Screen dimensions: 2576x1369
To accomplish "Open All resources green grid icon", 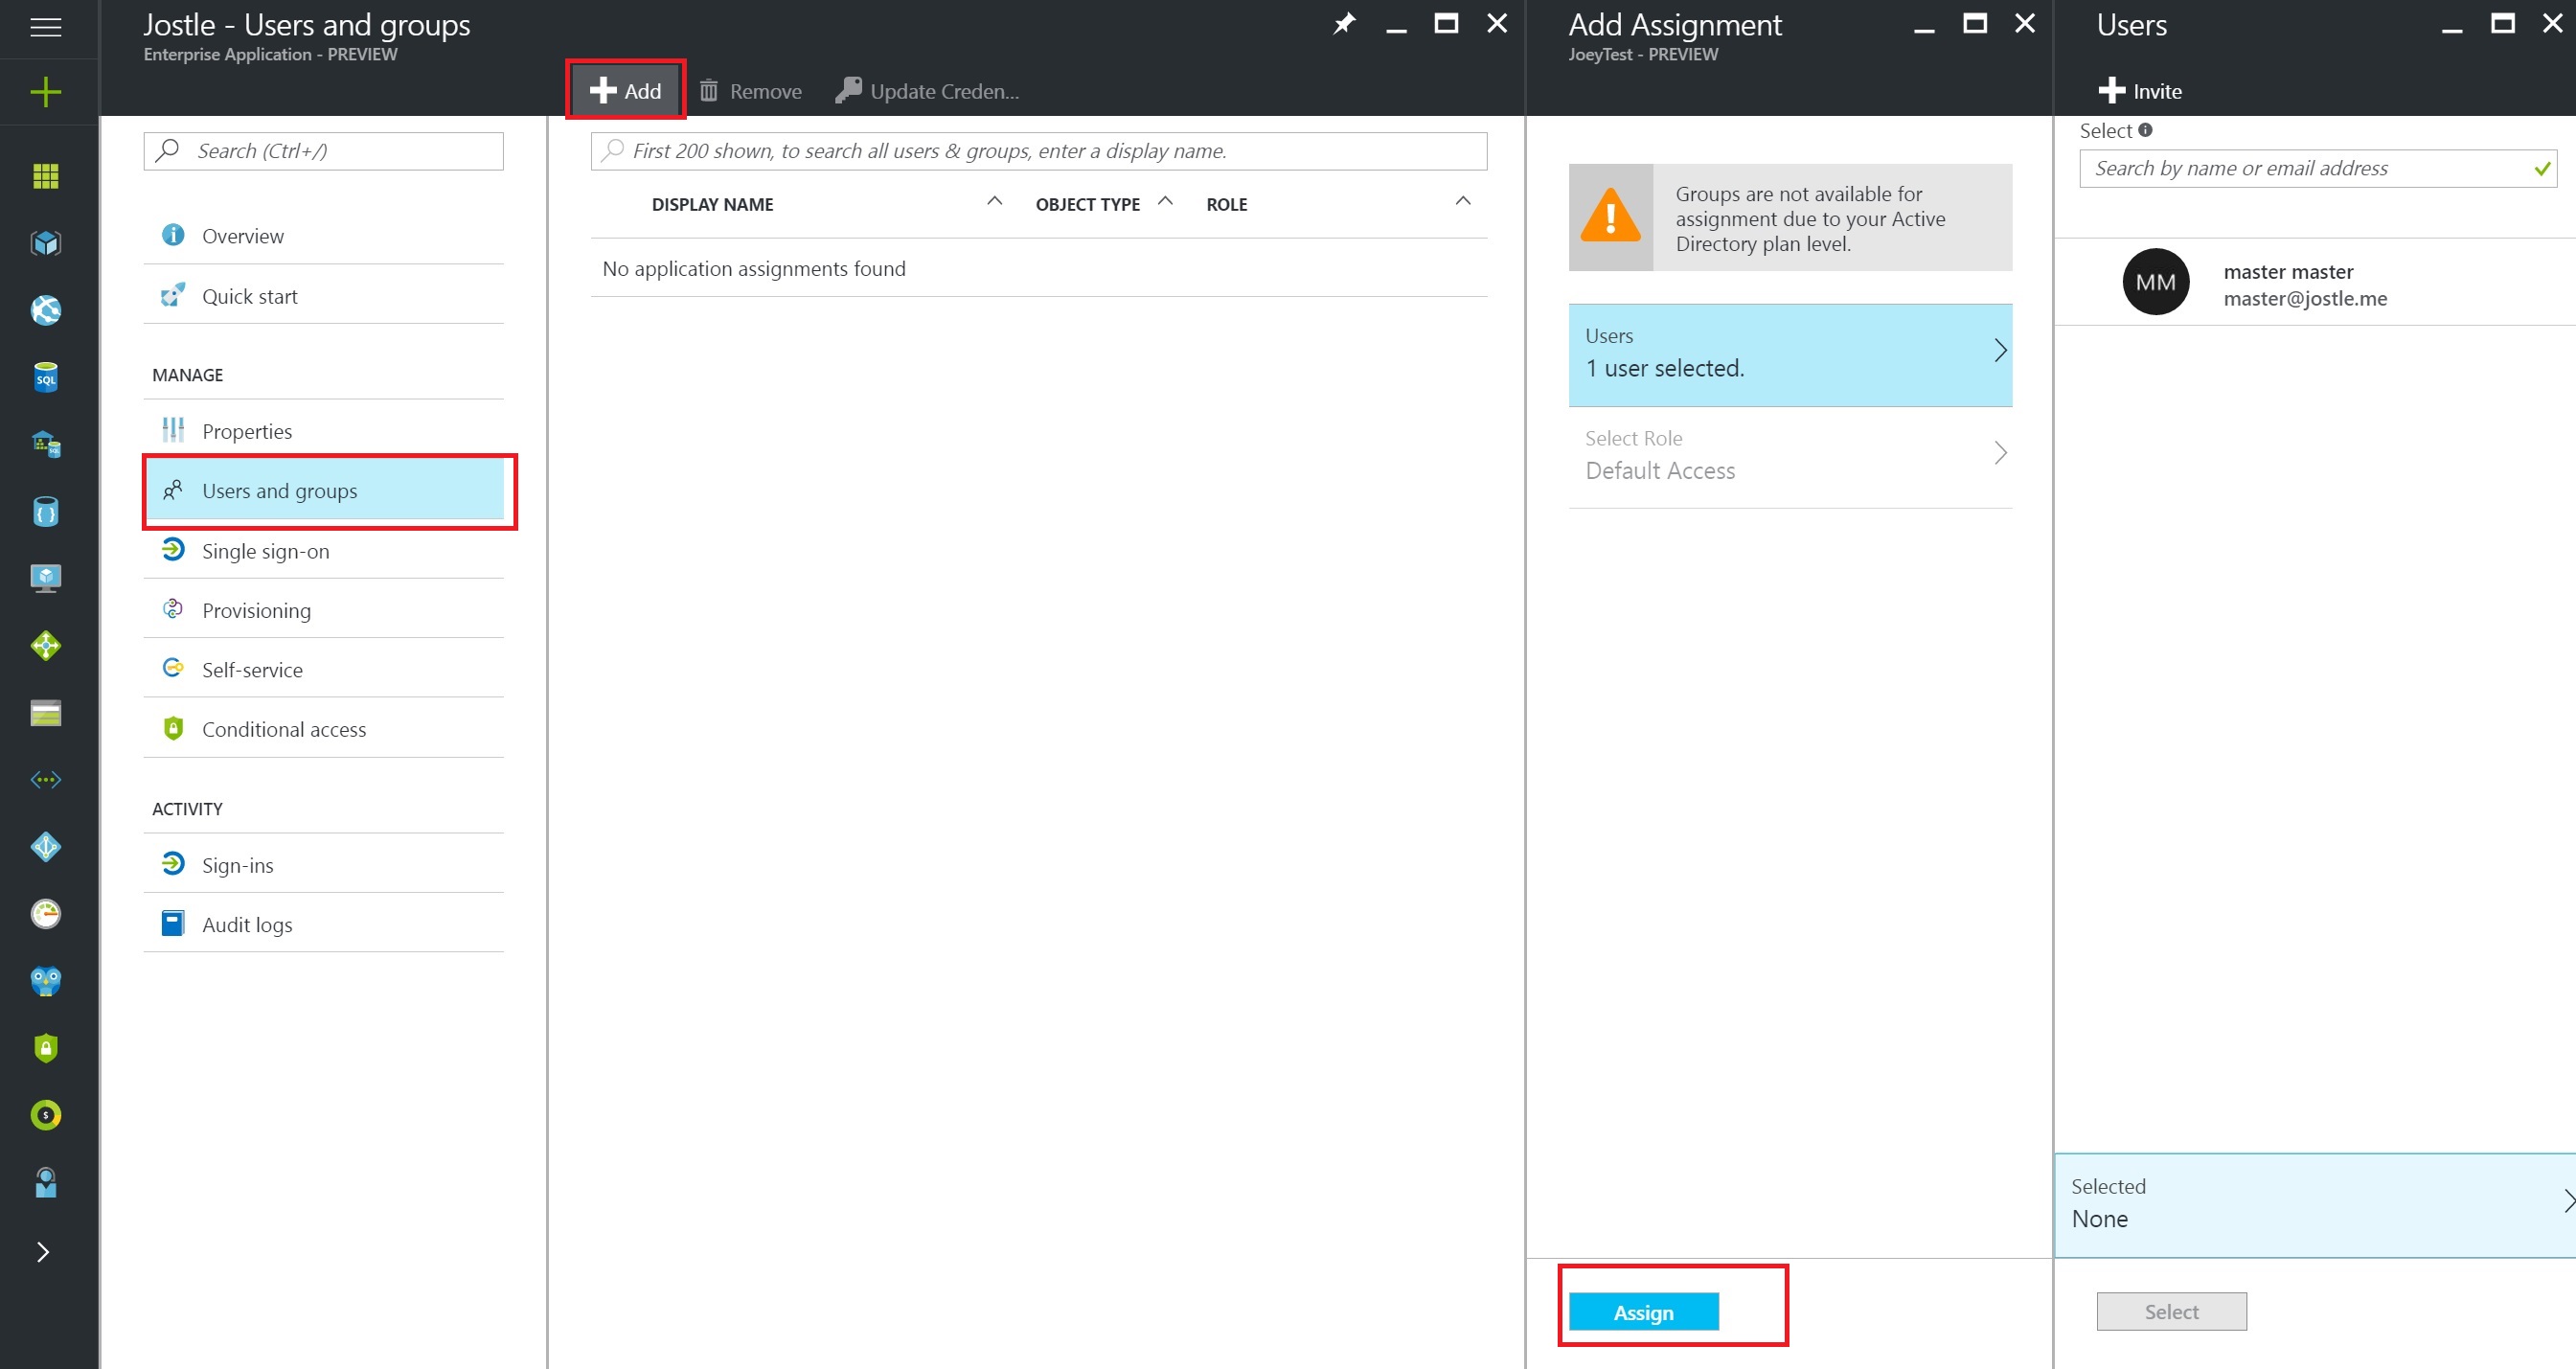I will click(46, 176).
